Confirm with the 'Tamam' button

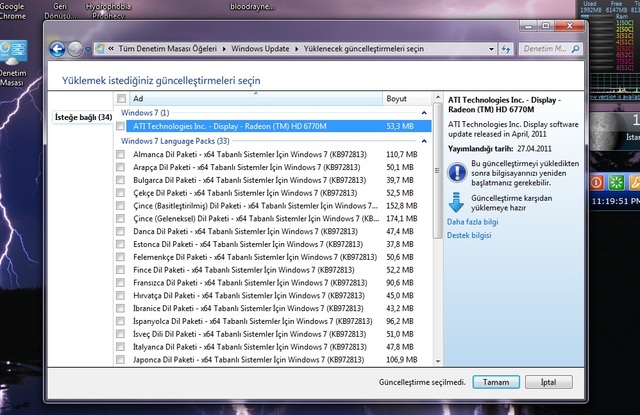(496, 382)
